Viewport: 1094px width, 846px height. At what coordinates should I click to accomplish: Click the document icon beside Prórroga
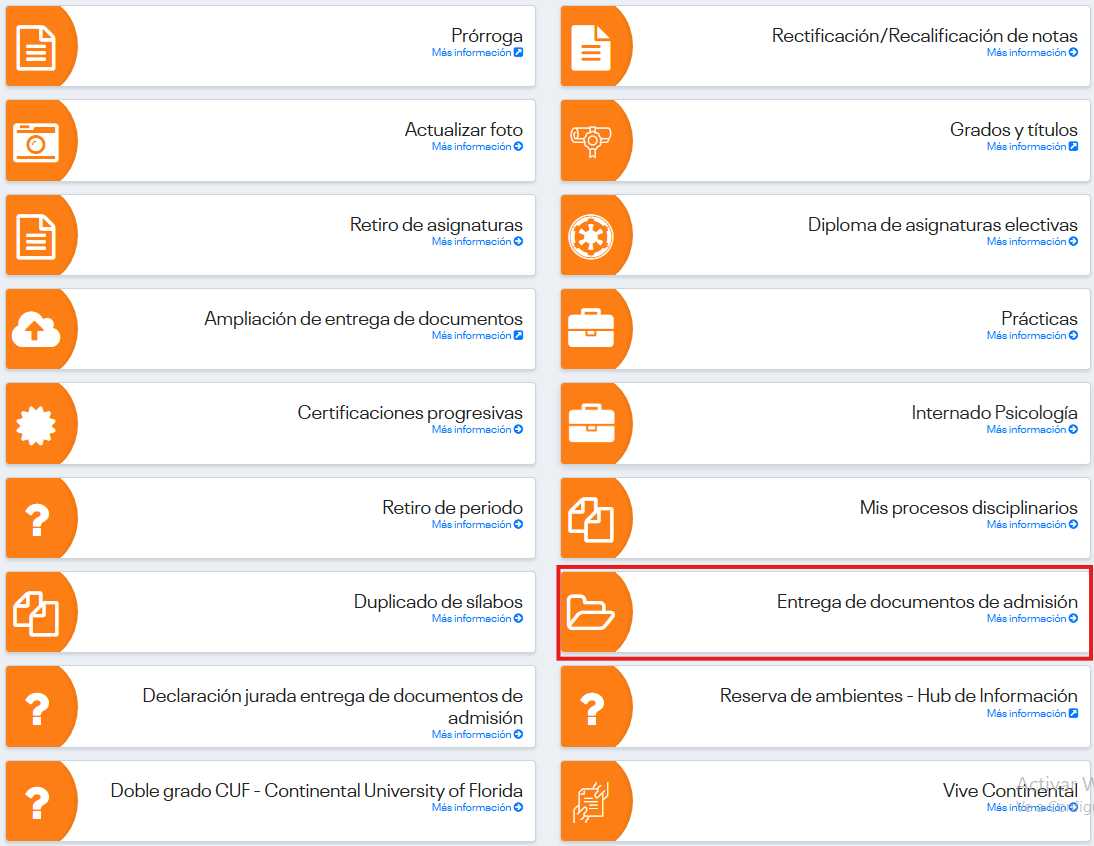click(x=37, y=47)
